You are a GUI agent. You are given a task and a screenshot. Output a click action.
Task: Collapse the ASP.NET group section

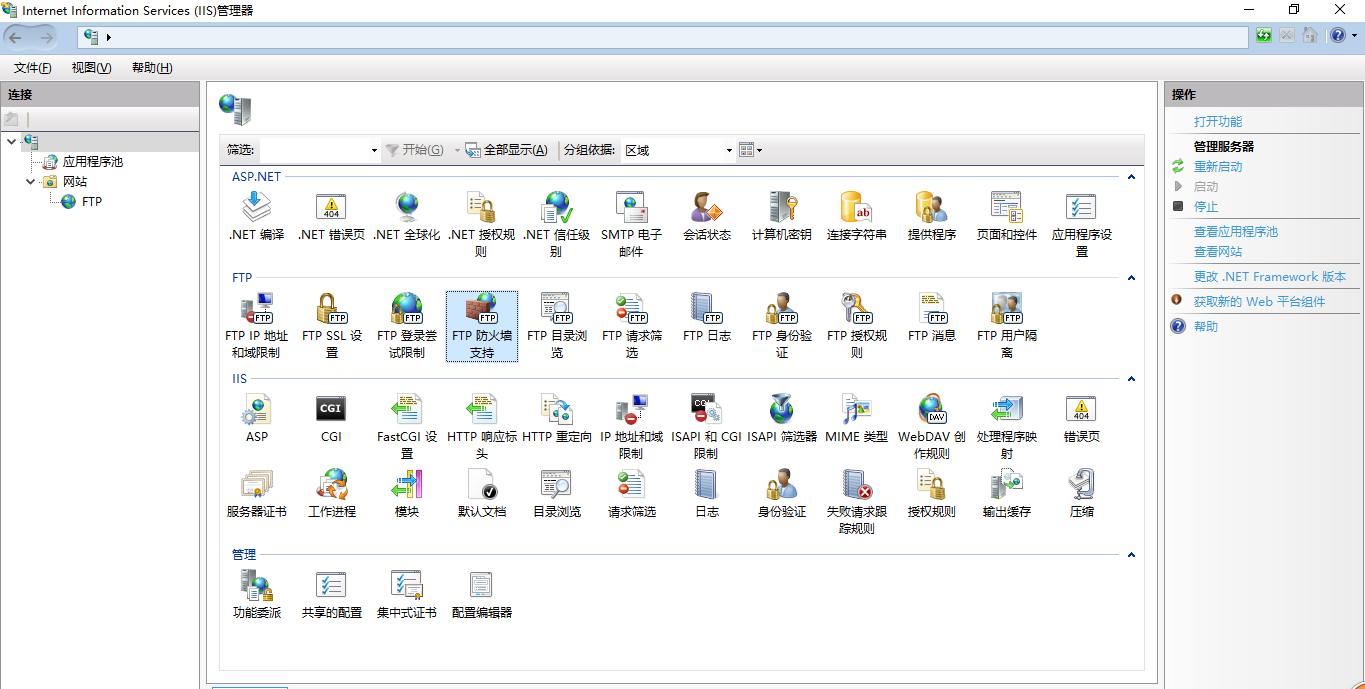(1131, 177)
